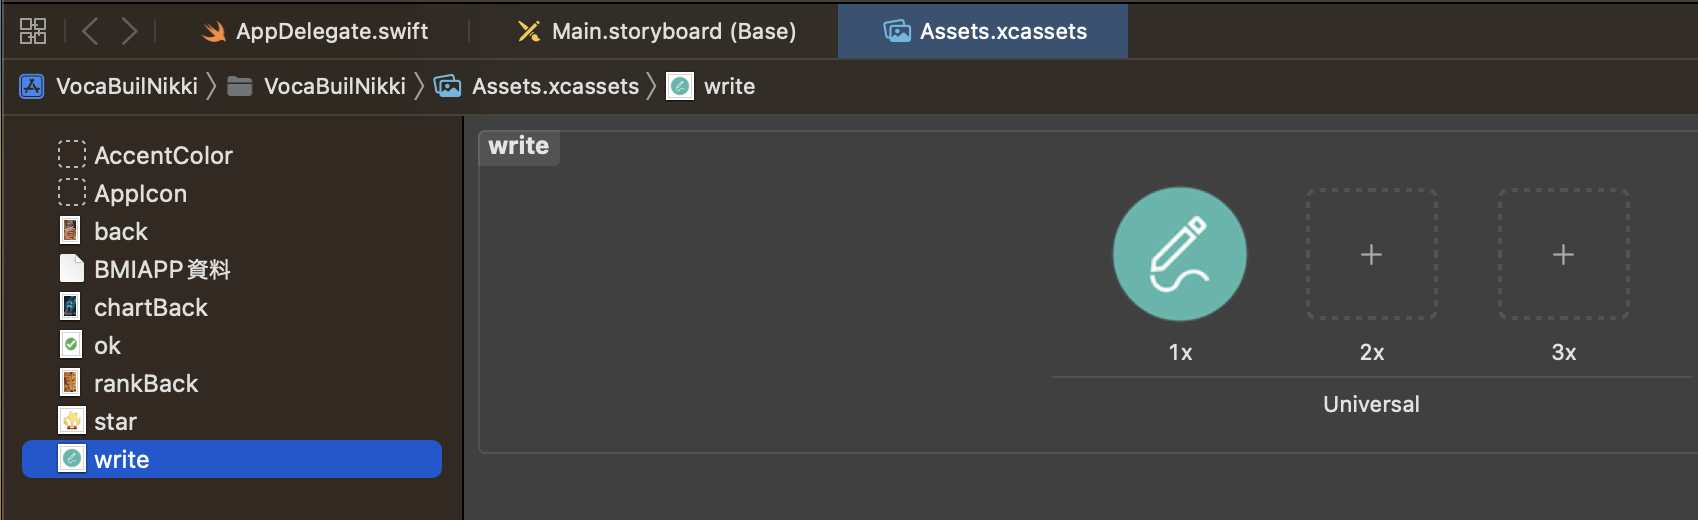This screenshot has width=1698, height=520.
Task: Click the empty 2x image slot
Action: pos(1371,254)
